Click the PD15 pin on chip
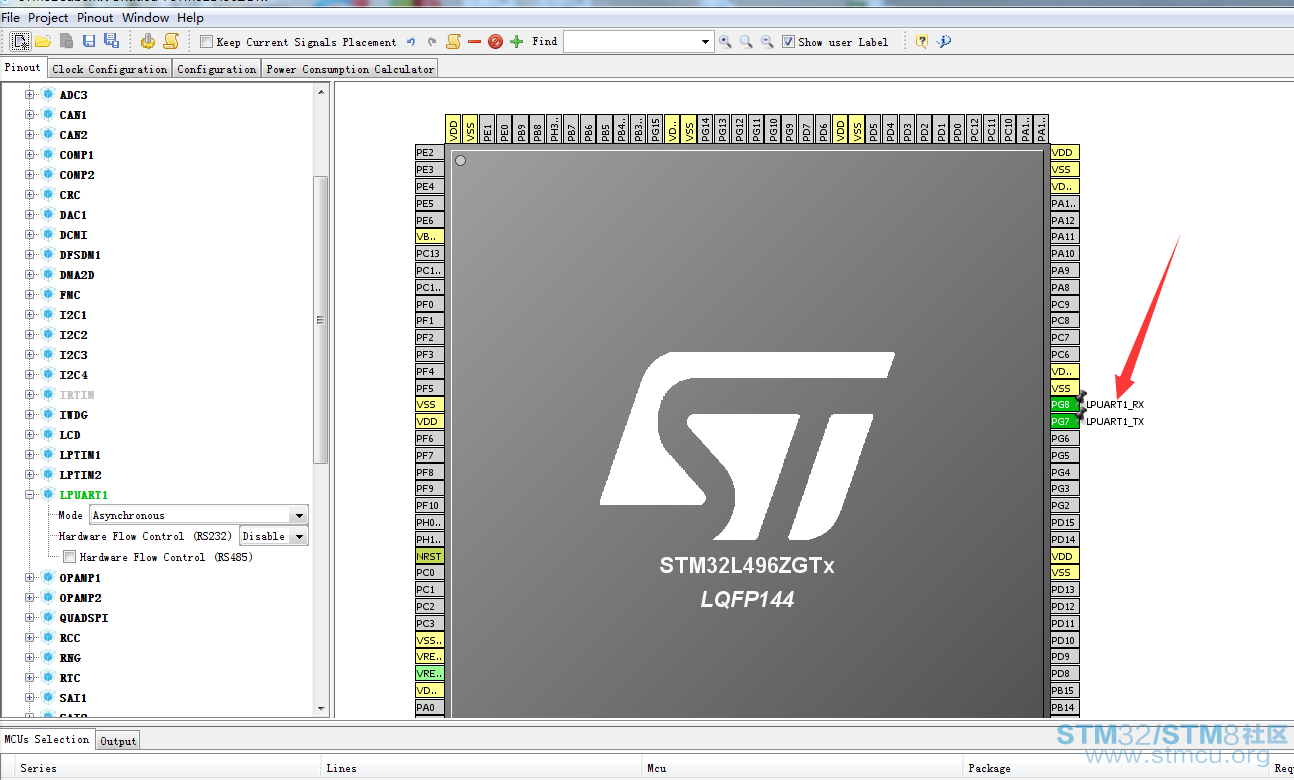 pos(1064,523)
